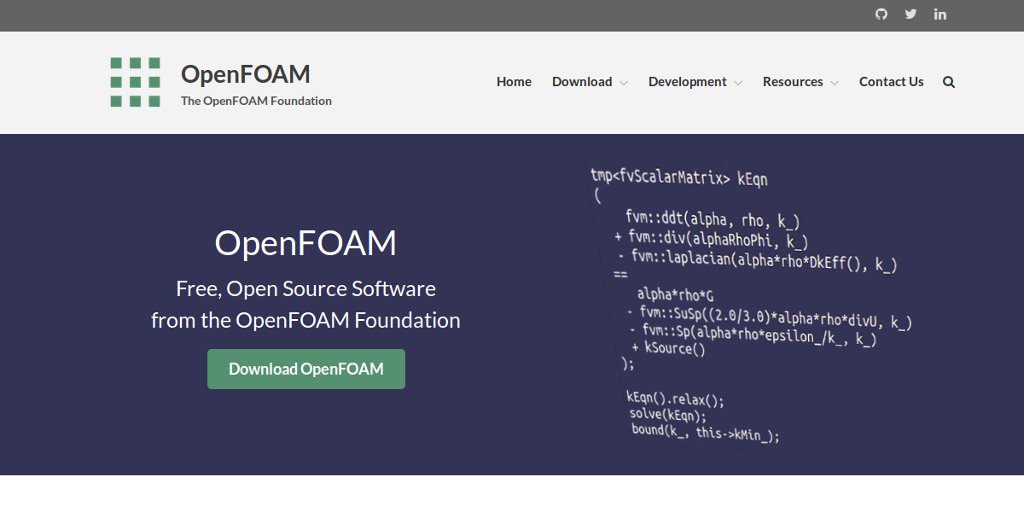The width and height of the screenshot is (1024, 512).
Task: Click The OpenFOAM Foundation tagline
Action: pos(256,101)
